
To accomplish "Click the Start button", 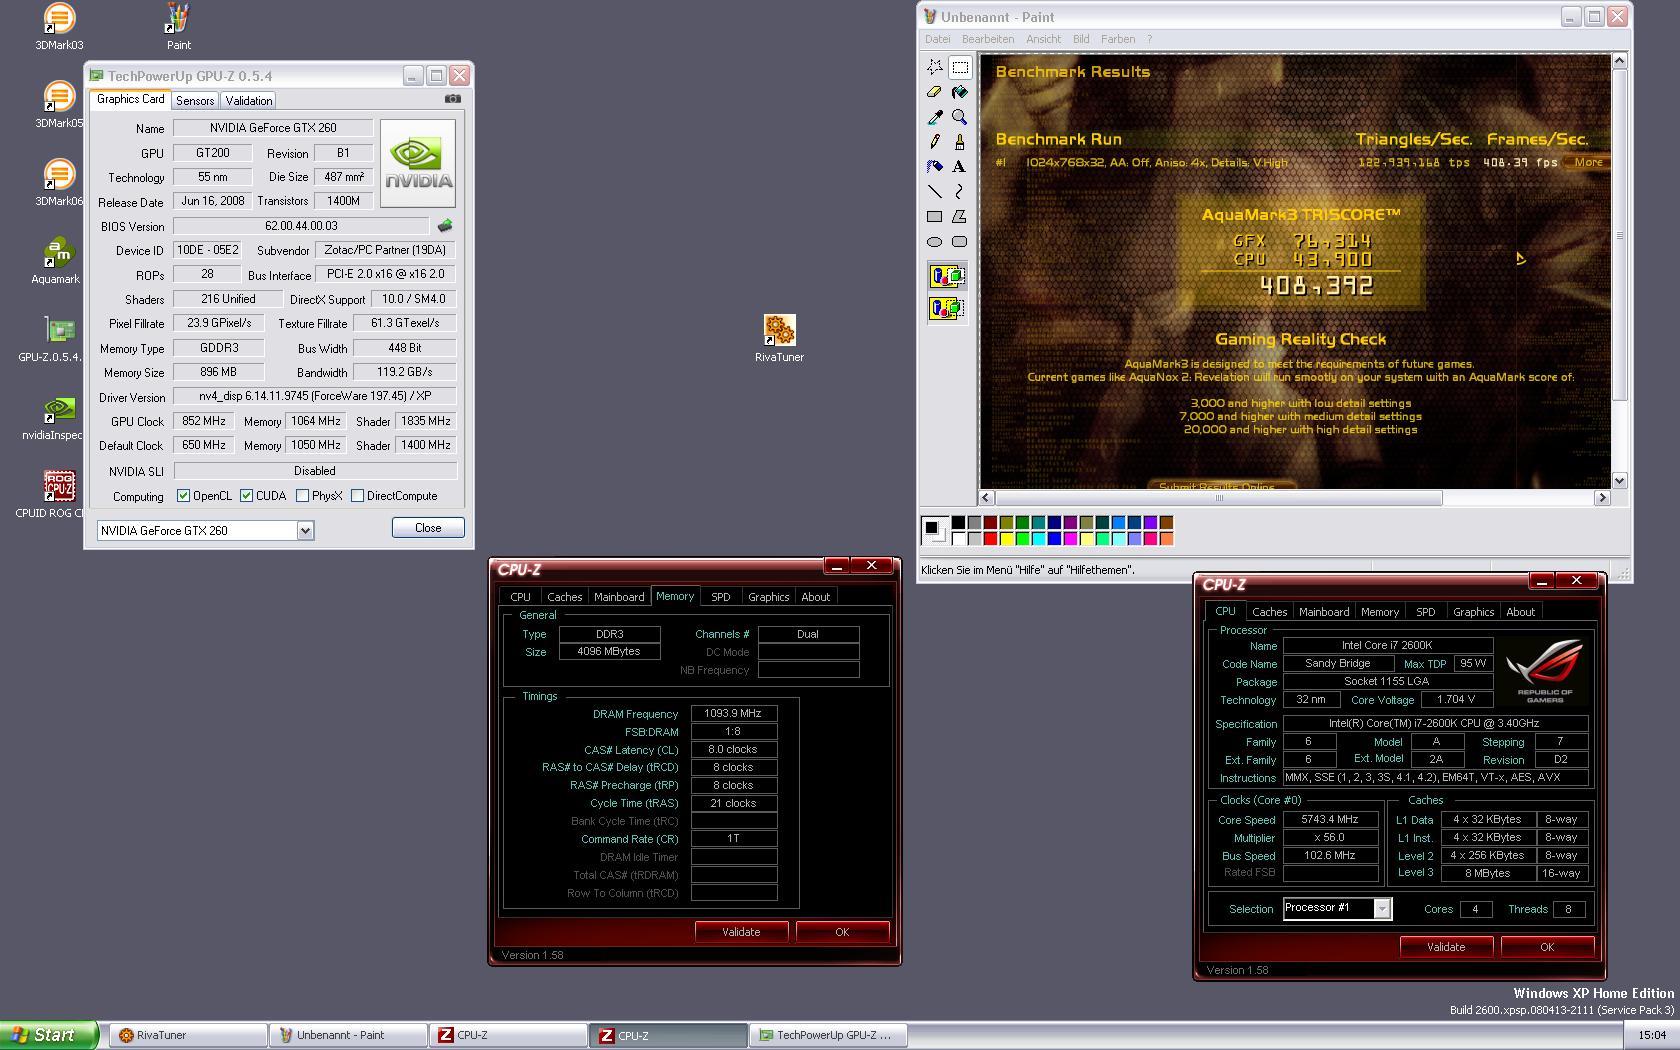I will [x=49, y=1035].
